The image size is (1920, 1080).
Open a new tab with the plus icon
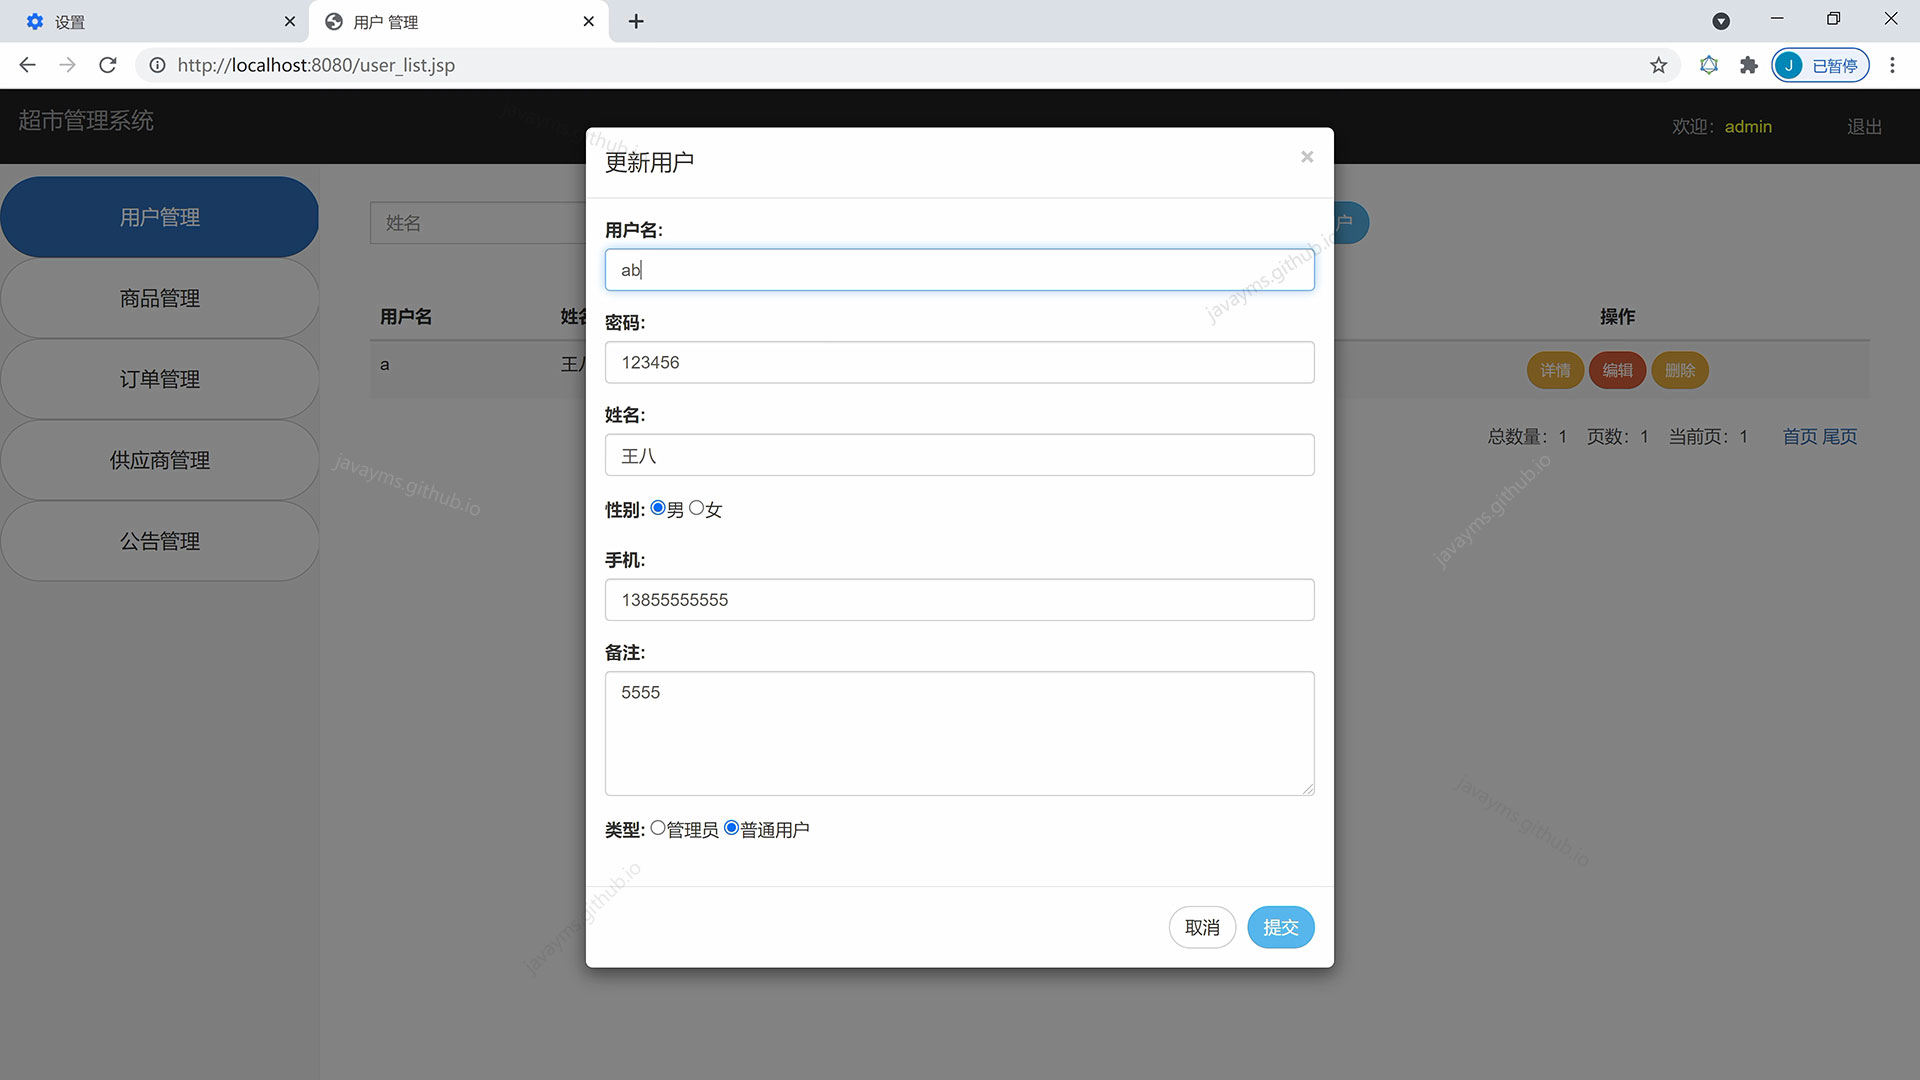tap(636, 21)
